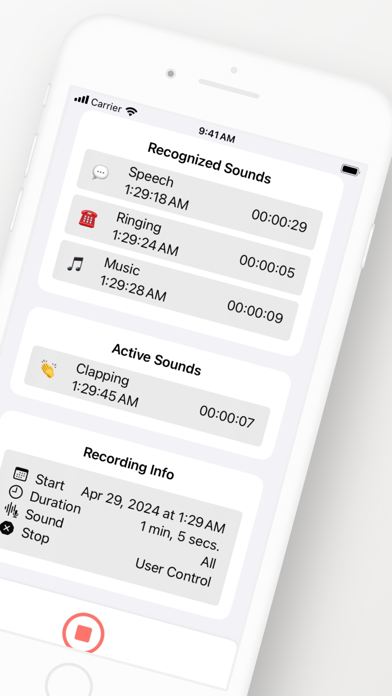Screen dimensions: 392x696
Task: Select the 1:29:24 AM timestamp
Action: point(145,243)
